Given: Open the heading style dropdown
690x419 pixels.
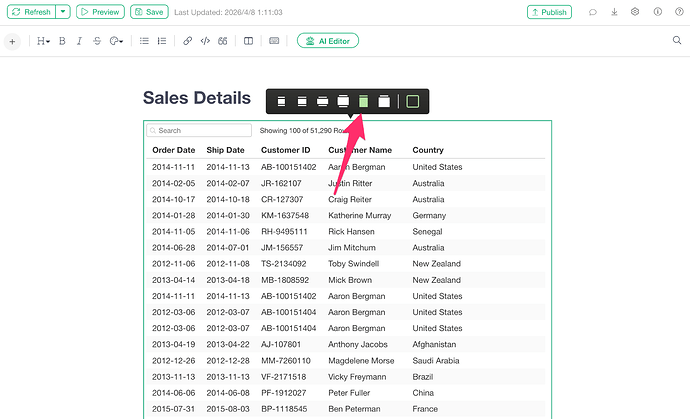Looking at the screenshot, I should [43, 41].
